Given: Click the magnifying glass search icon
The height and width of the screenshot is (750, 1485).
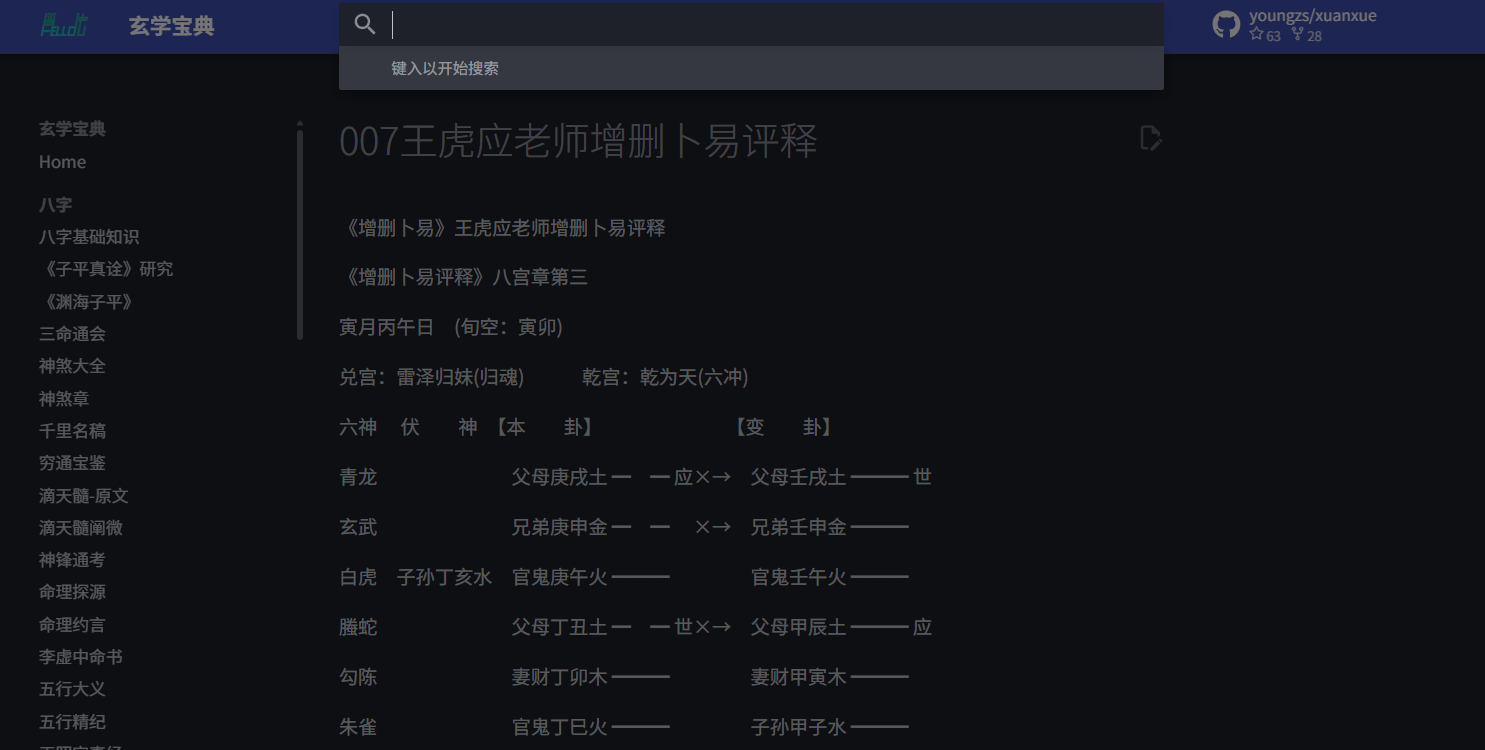Looking at the screenshot, I should point(365,22).
